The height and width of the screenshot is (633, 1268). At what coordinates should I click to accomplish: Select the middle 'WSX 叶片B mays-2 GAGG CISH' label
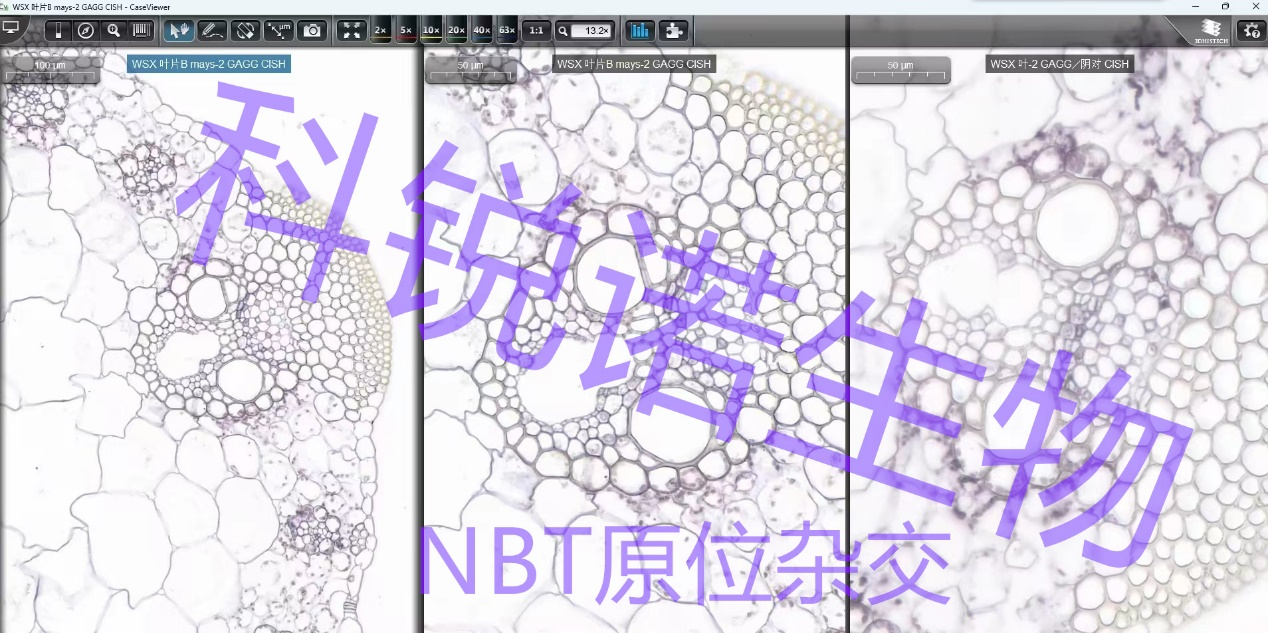pos(634,64)
